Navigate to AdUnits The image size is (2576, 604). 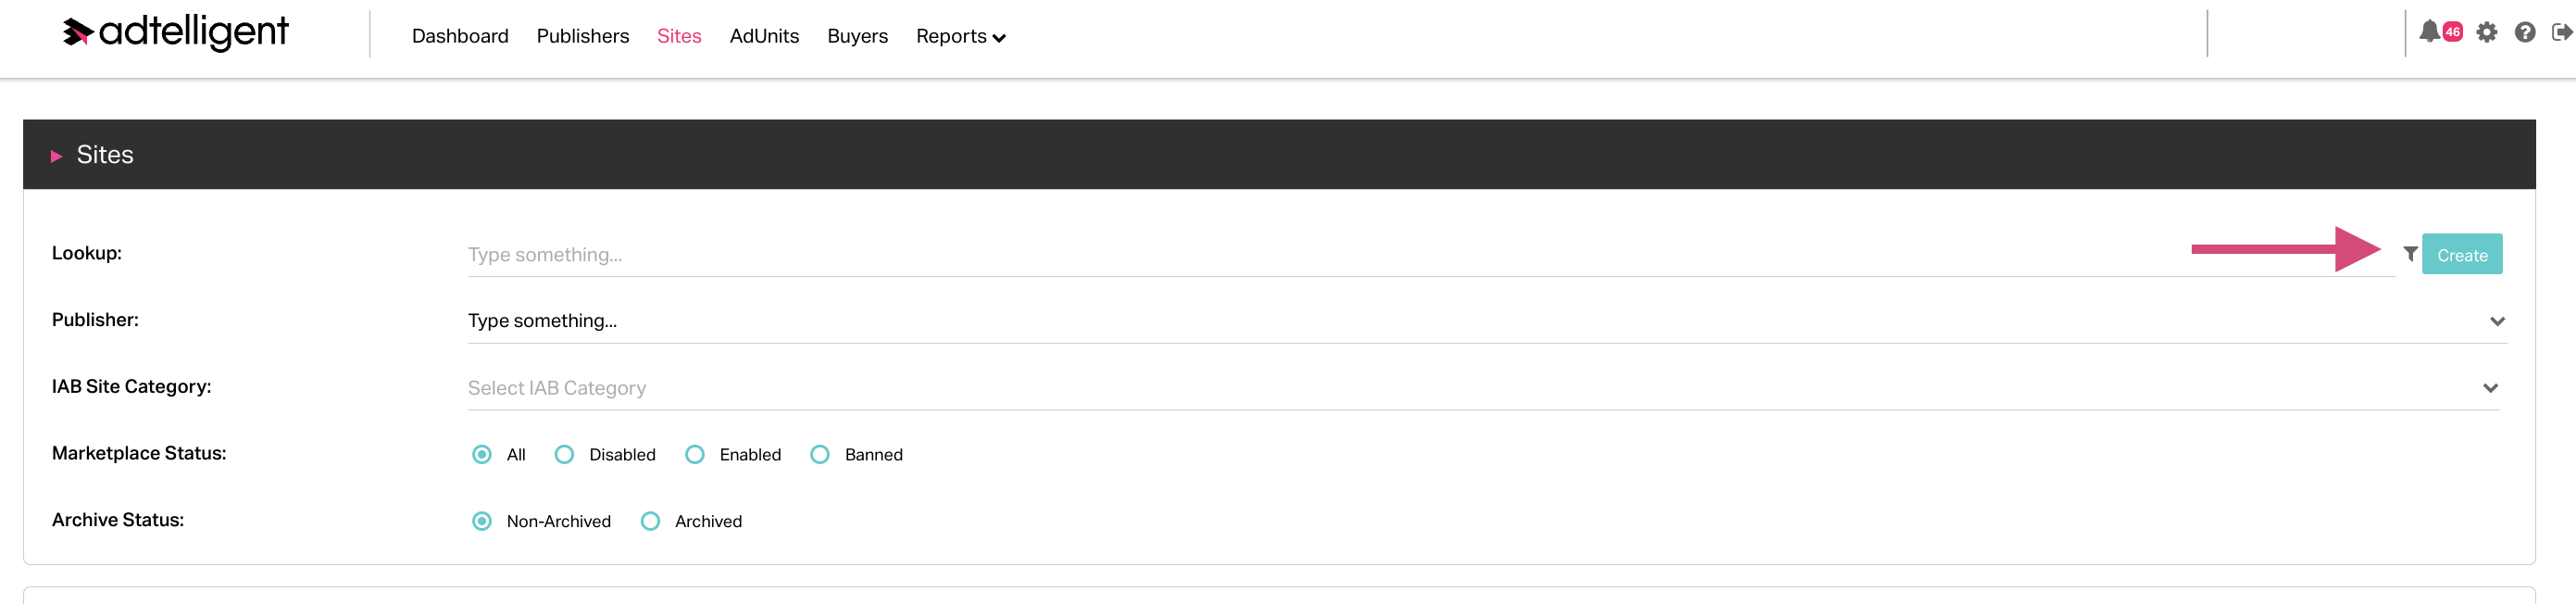[764, 37]
